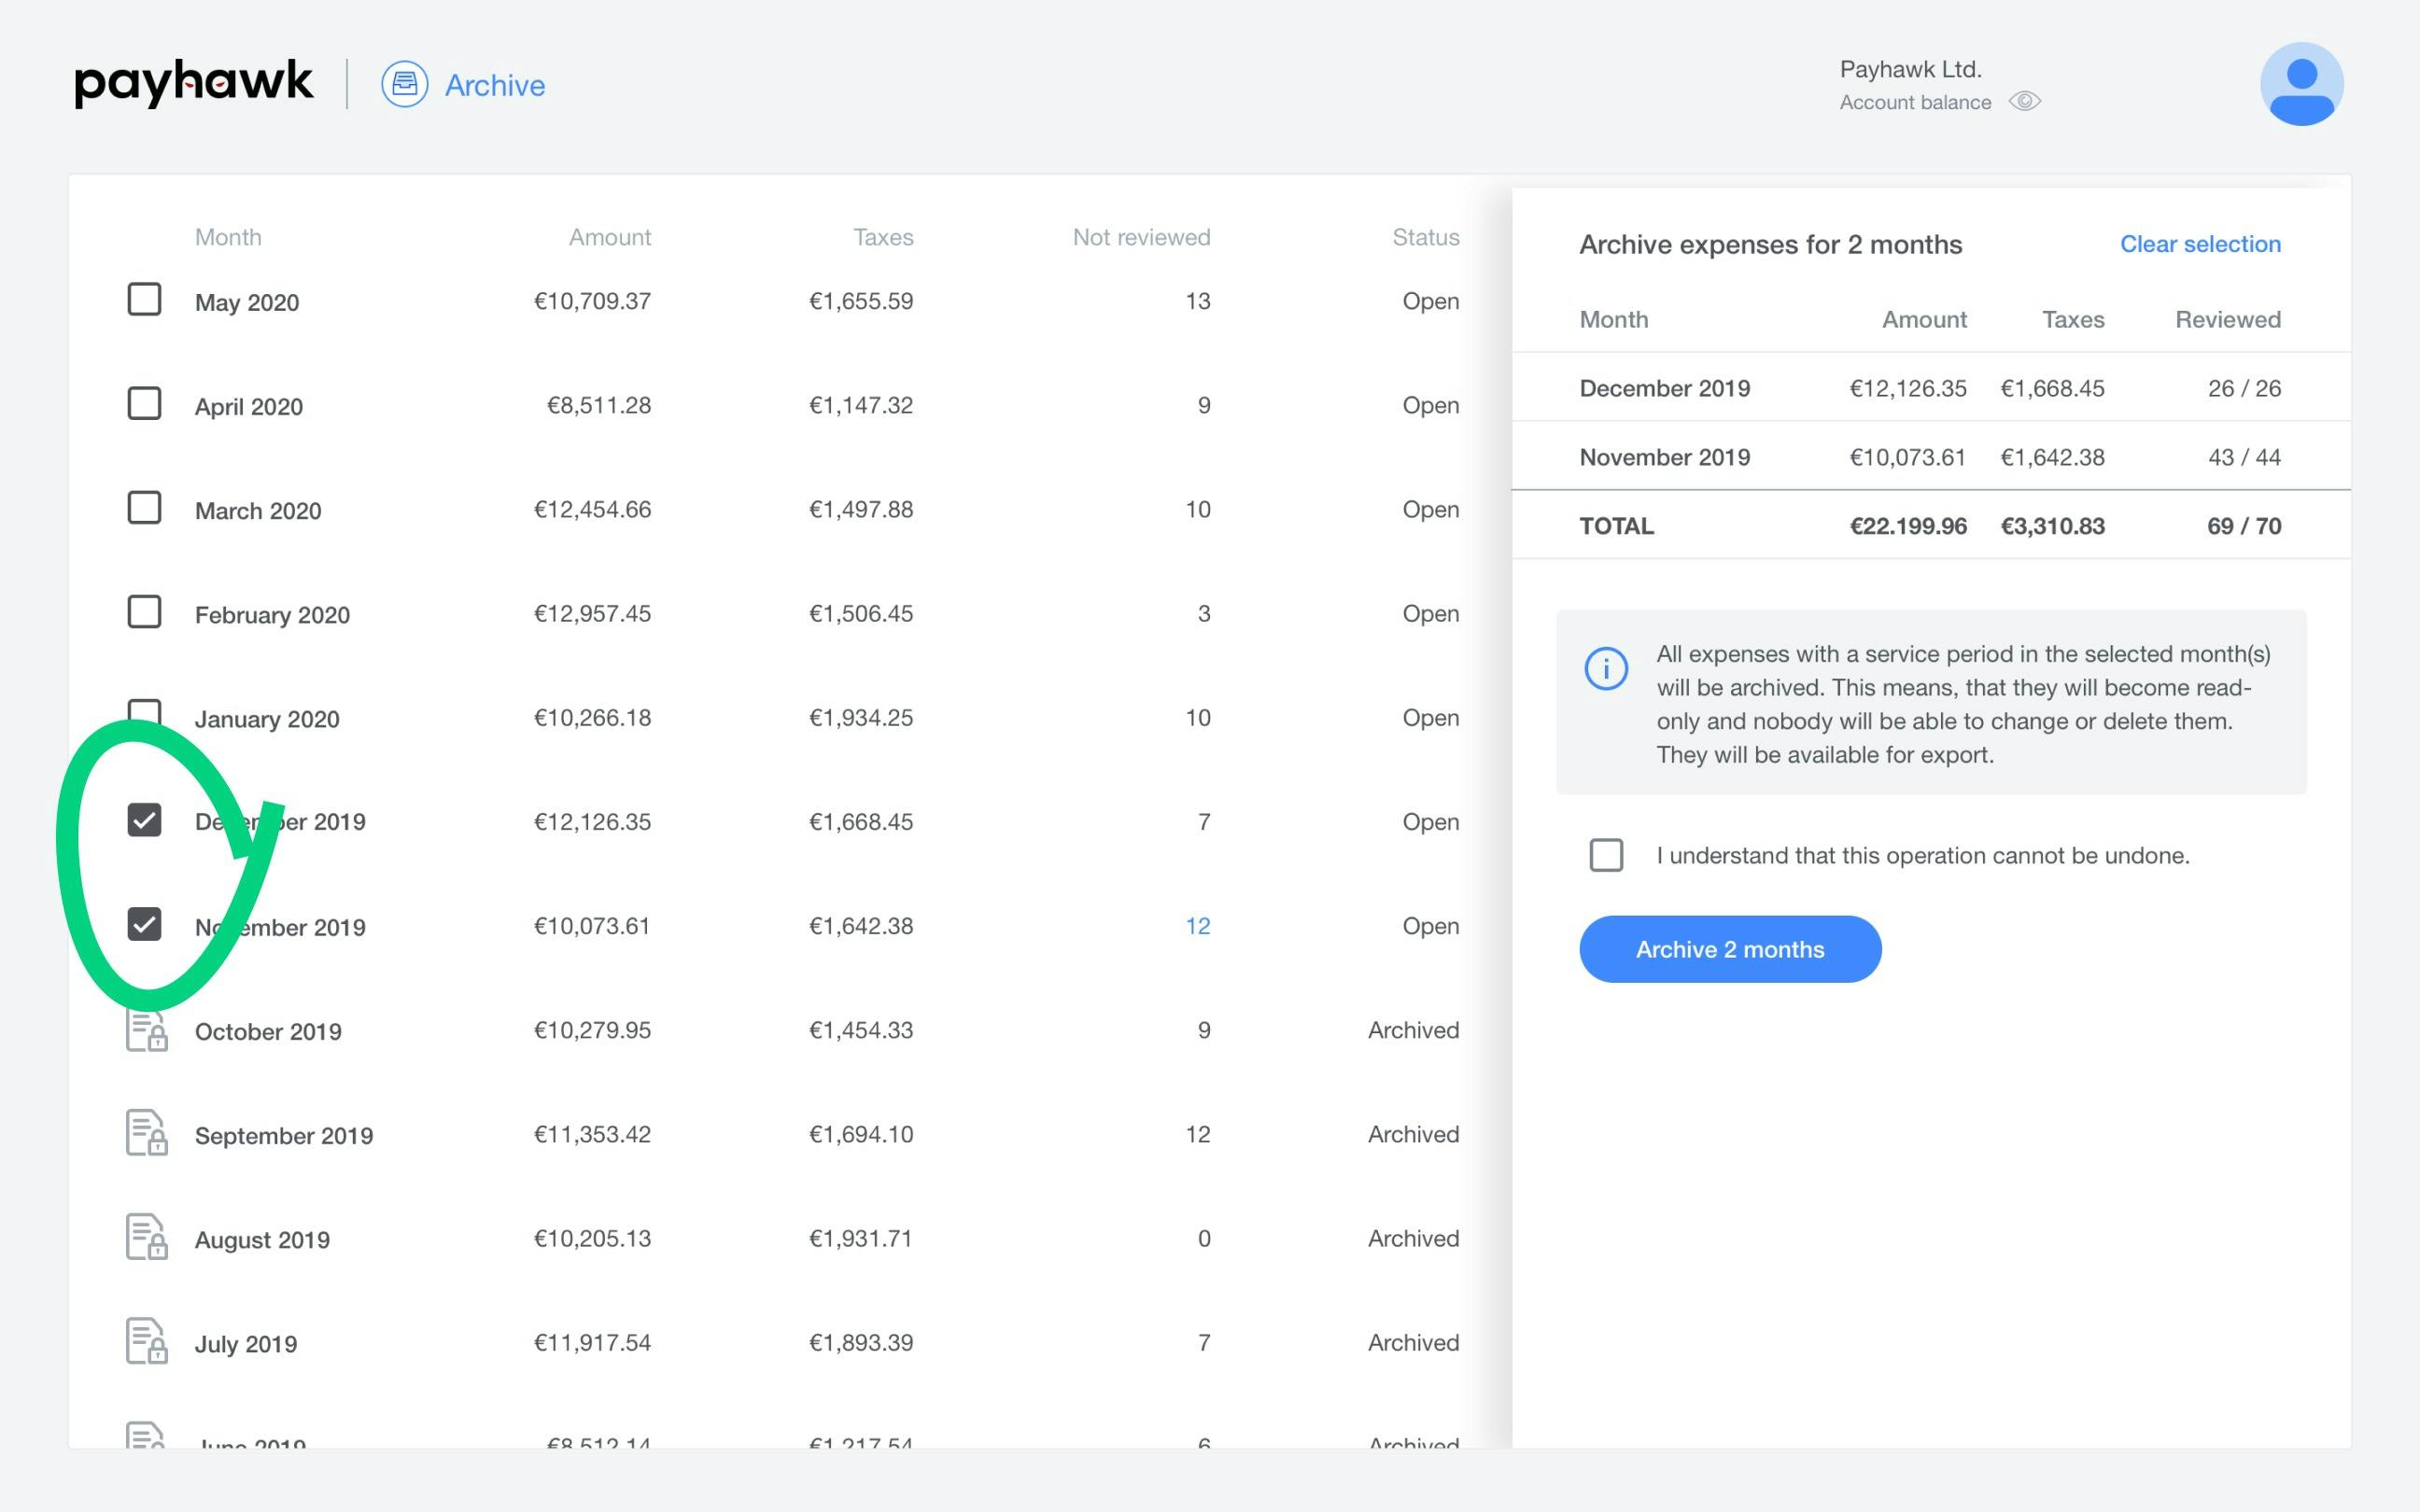Viewport: 2420px width, 1512px height.
Task: Check the February 2020 month checkbox
Action: (x=145, y=612)
